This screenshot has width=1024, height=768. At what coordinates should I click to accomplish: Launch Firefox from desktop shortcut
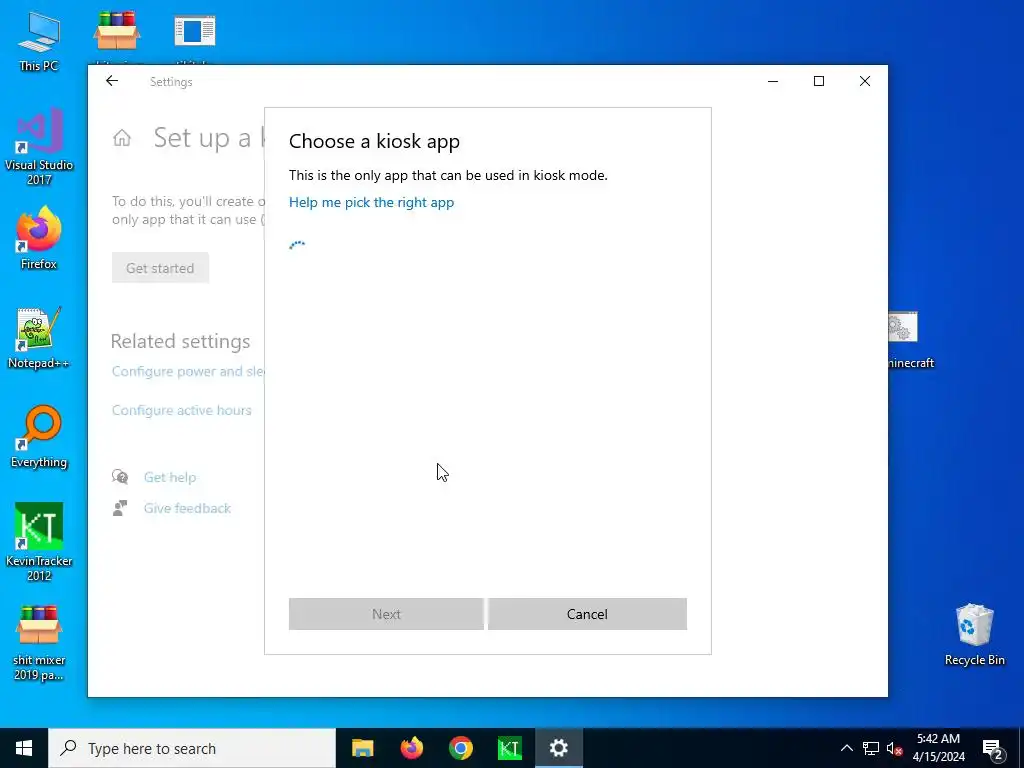(39, 238)
